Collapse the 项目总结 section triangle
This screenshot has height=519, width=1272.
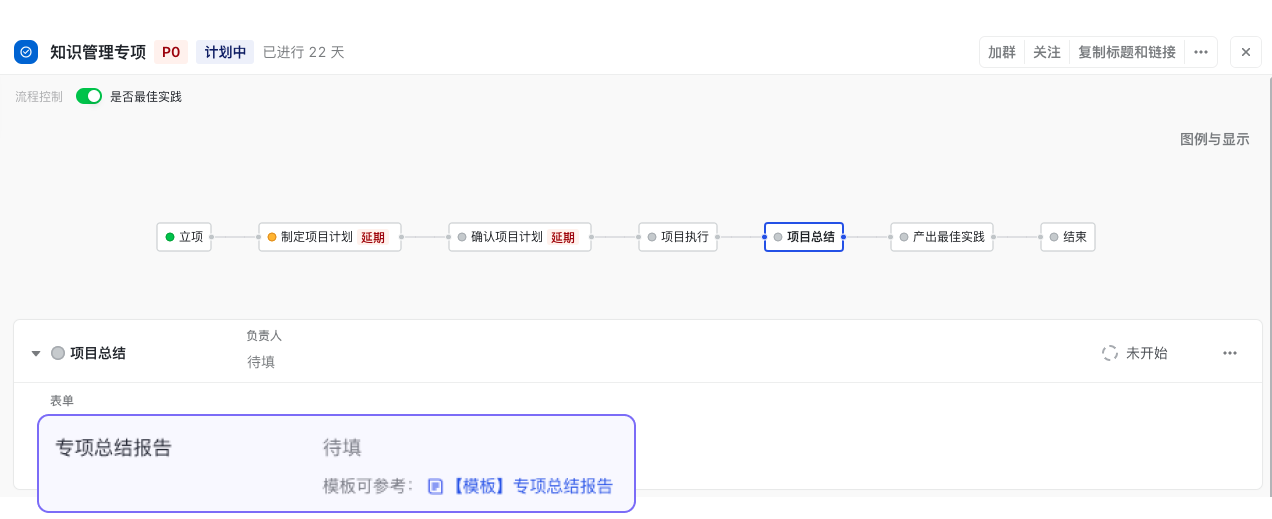click(x=36, y=353)
